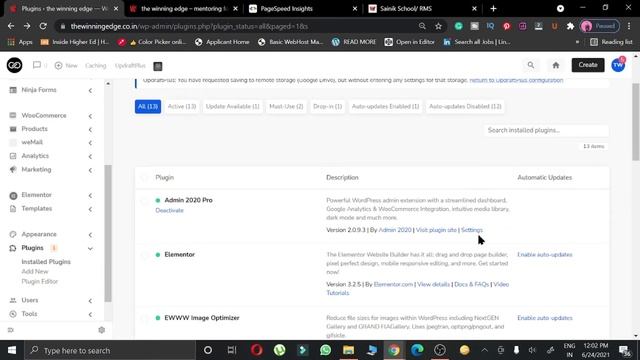640x360 pixels.
Task: Select the Drop-in (1) filter
Action: point(327,107)
